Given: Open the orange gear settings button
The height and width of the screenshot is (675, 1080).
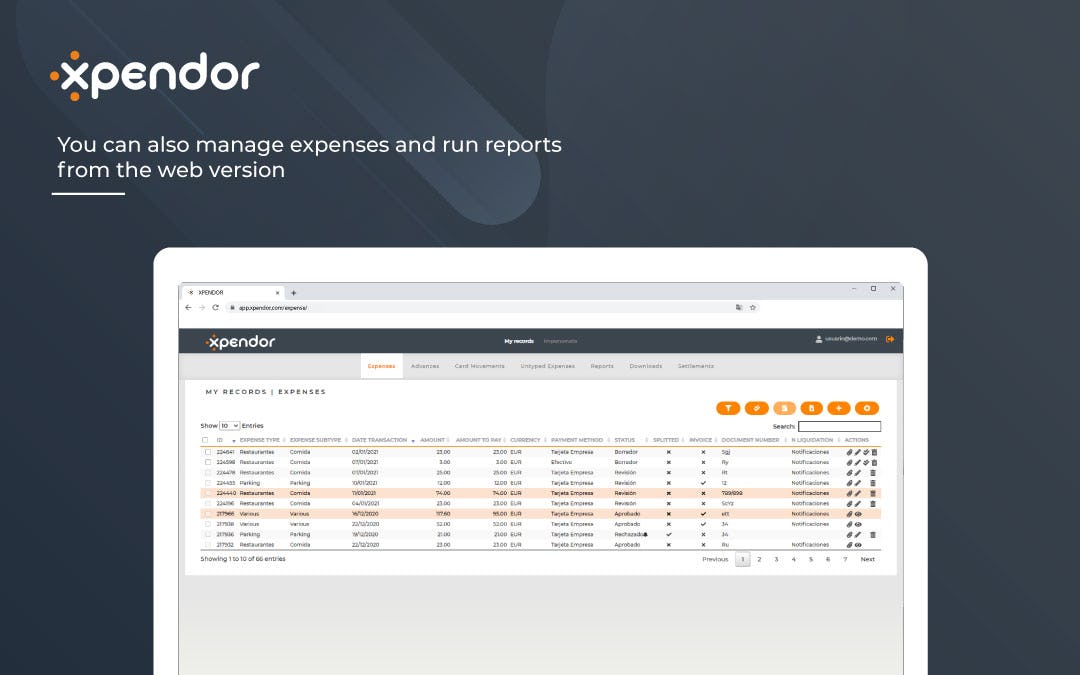Looking at the screenshot, I should click(867, 408).
